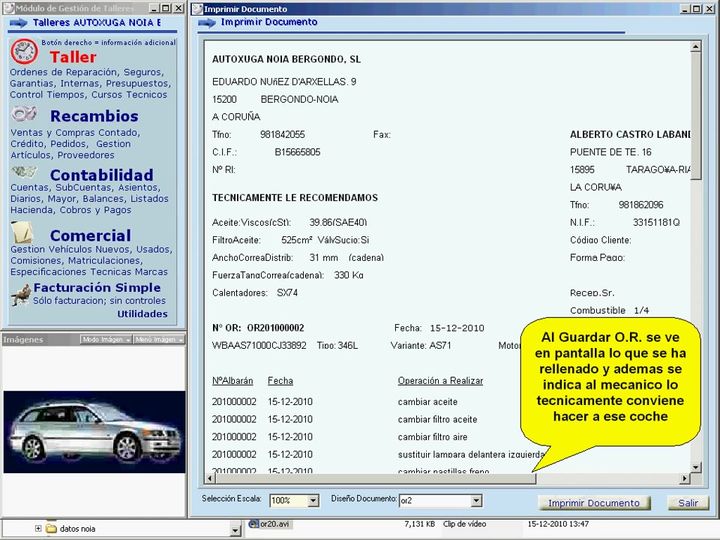
Task: Click the preview horizontal scrollbar thumb
Action: pos(376,478)
